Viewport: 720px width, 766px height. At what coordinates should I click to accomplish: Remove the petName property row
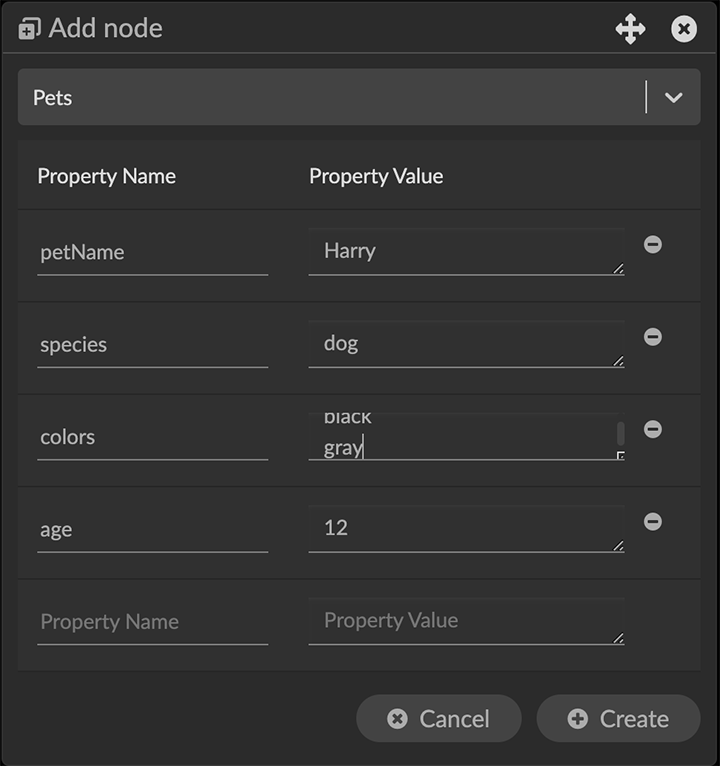(x=653, y=244)
